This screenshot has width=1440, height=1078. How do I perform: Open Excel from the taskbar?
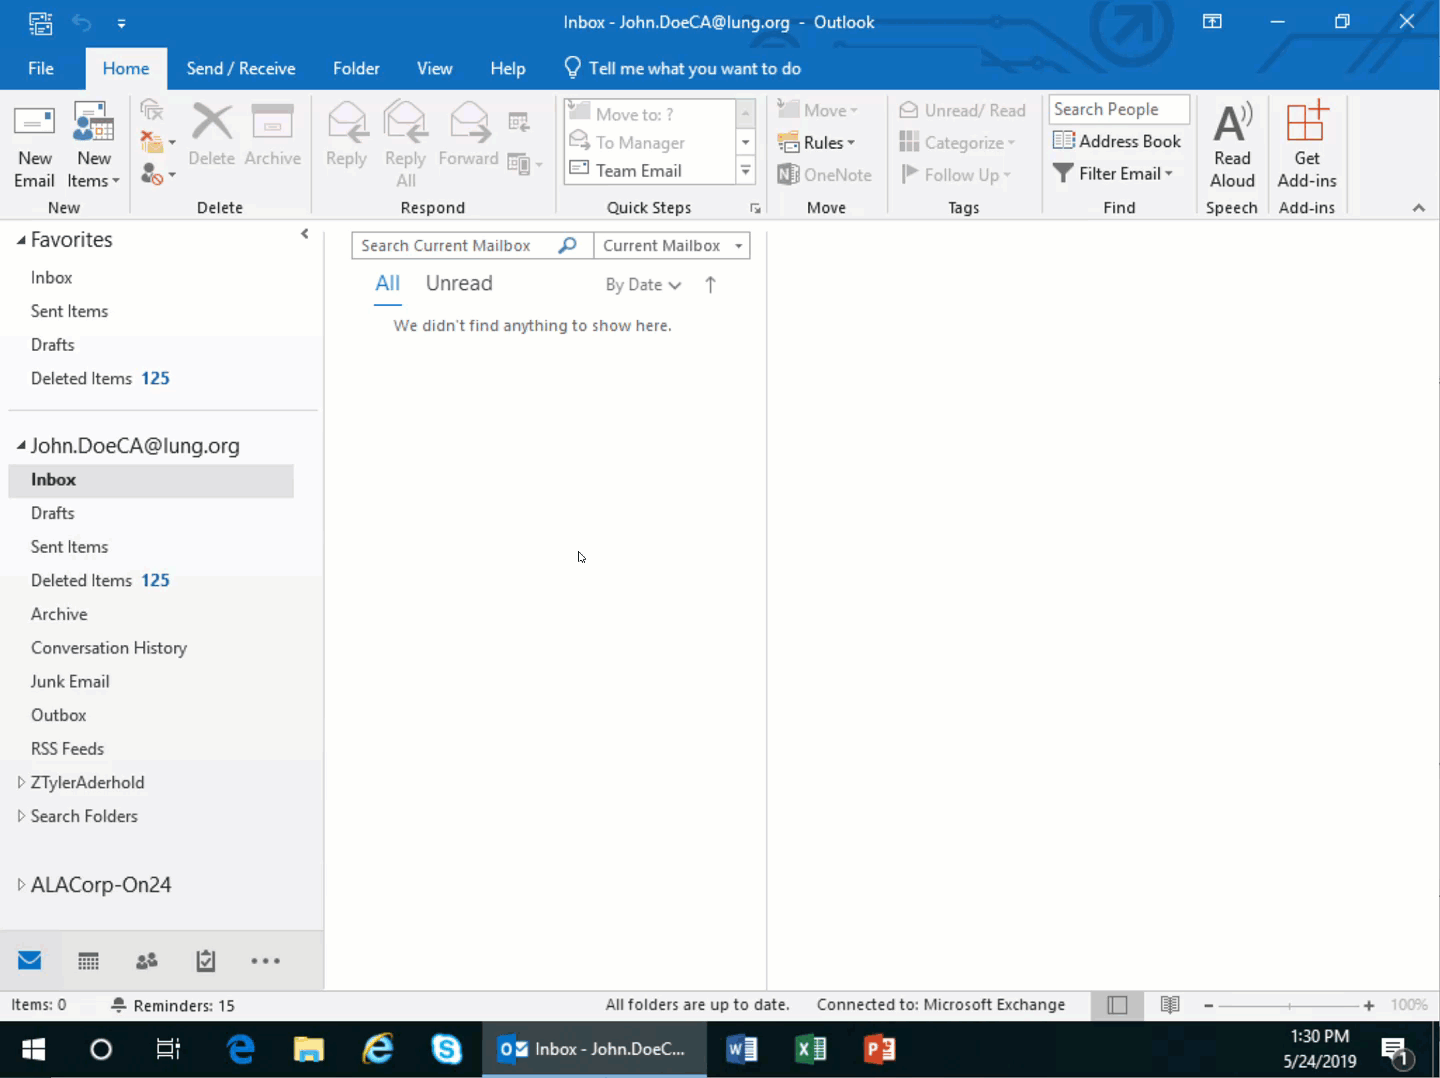(x=811, y=1049)
